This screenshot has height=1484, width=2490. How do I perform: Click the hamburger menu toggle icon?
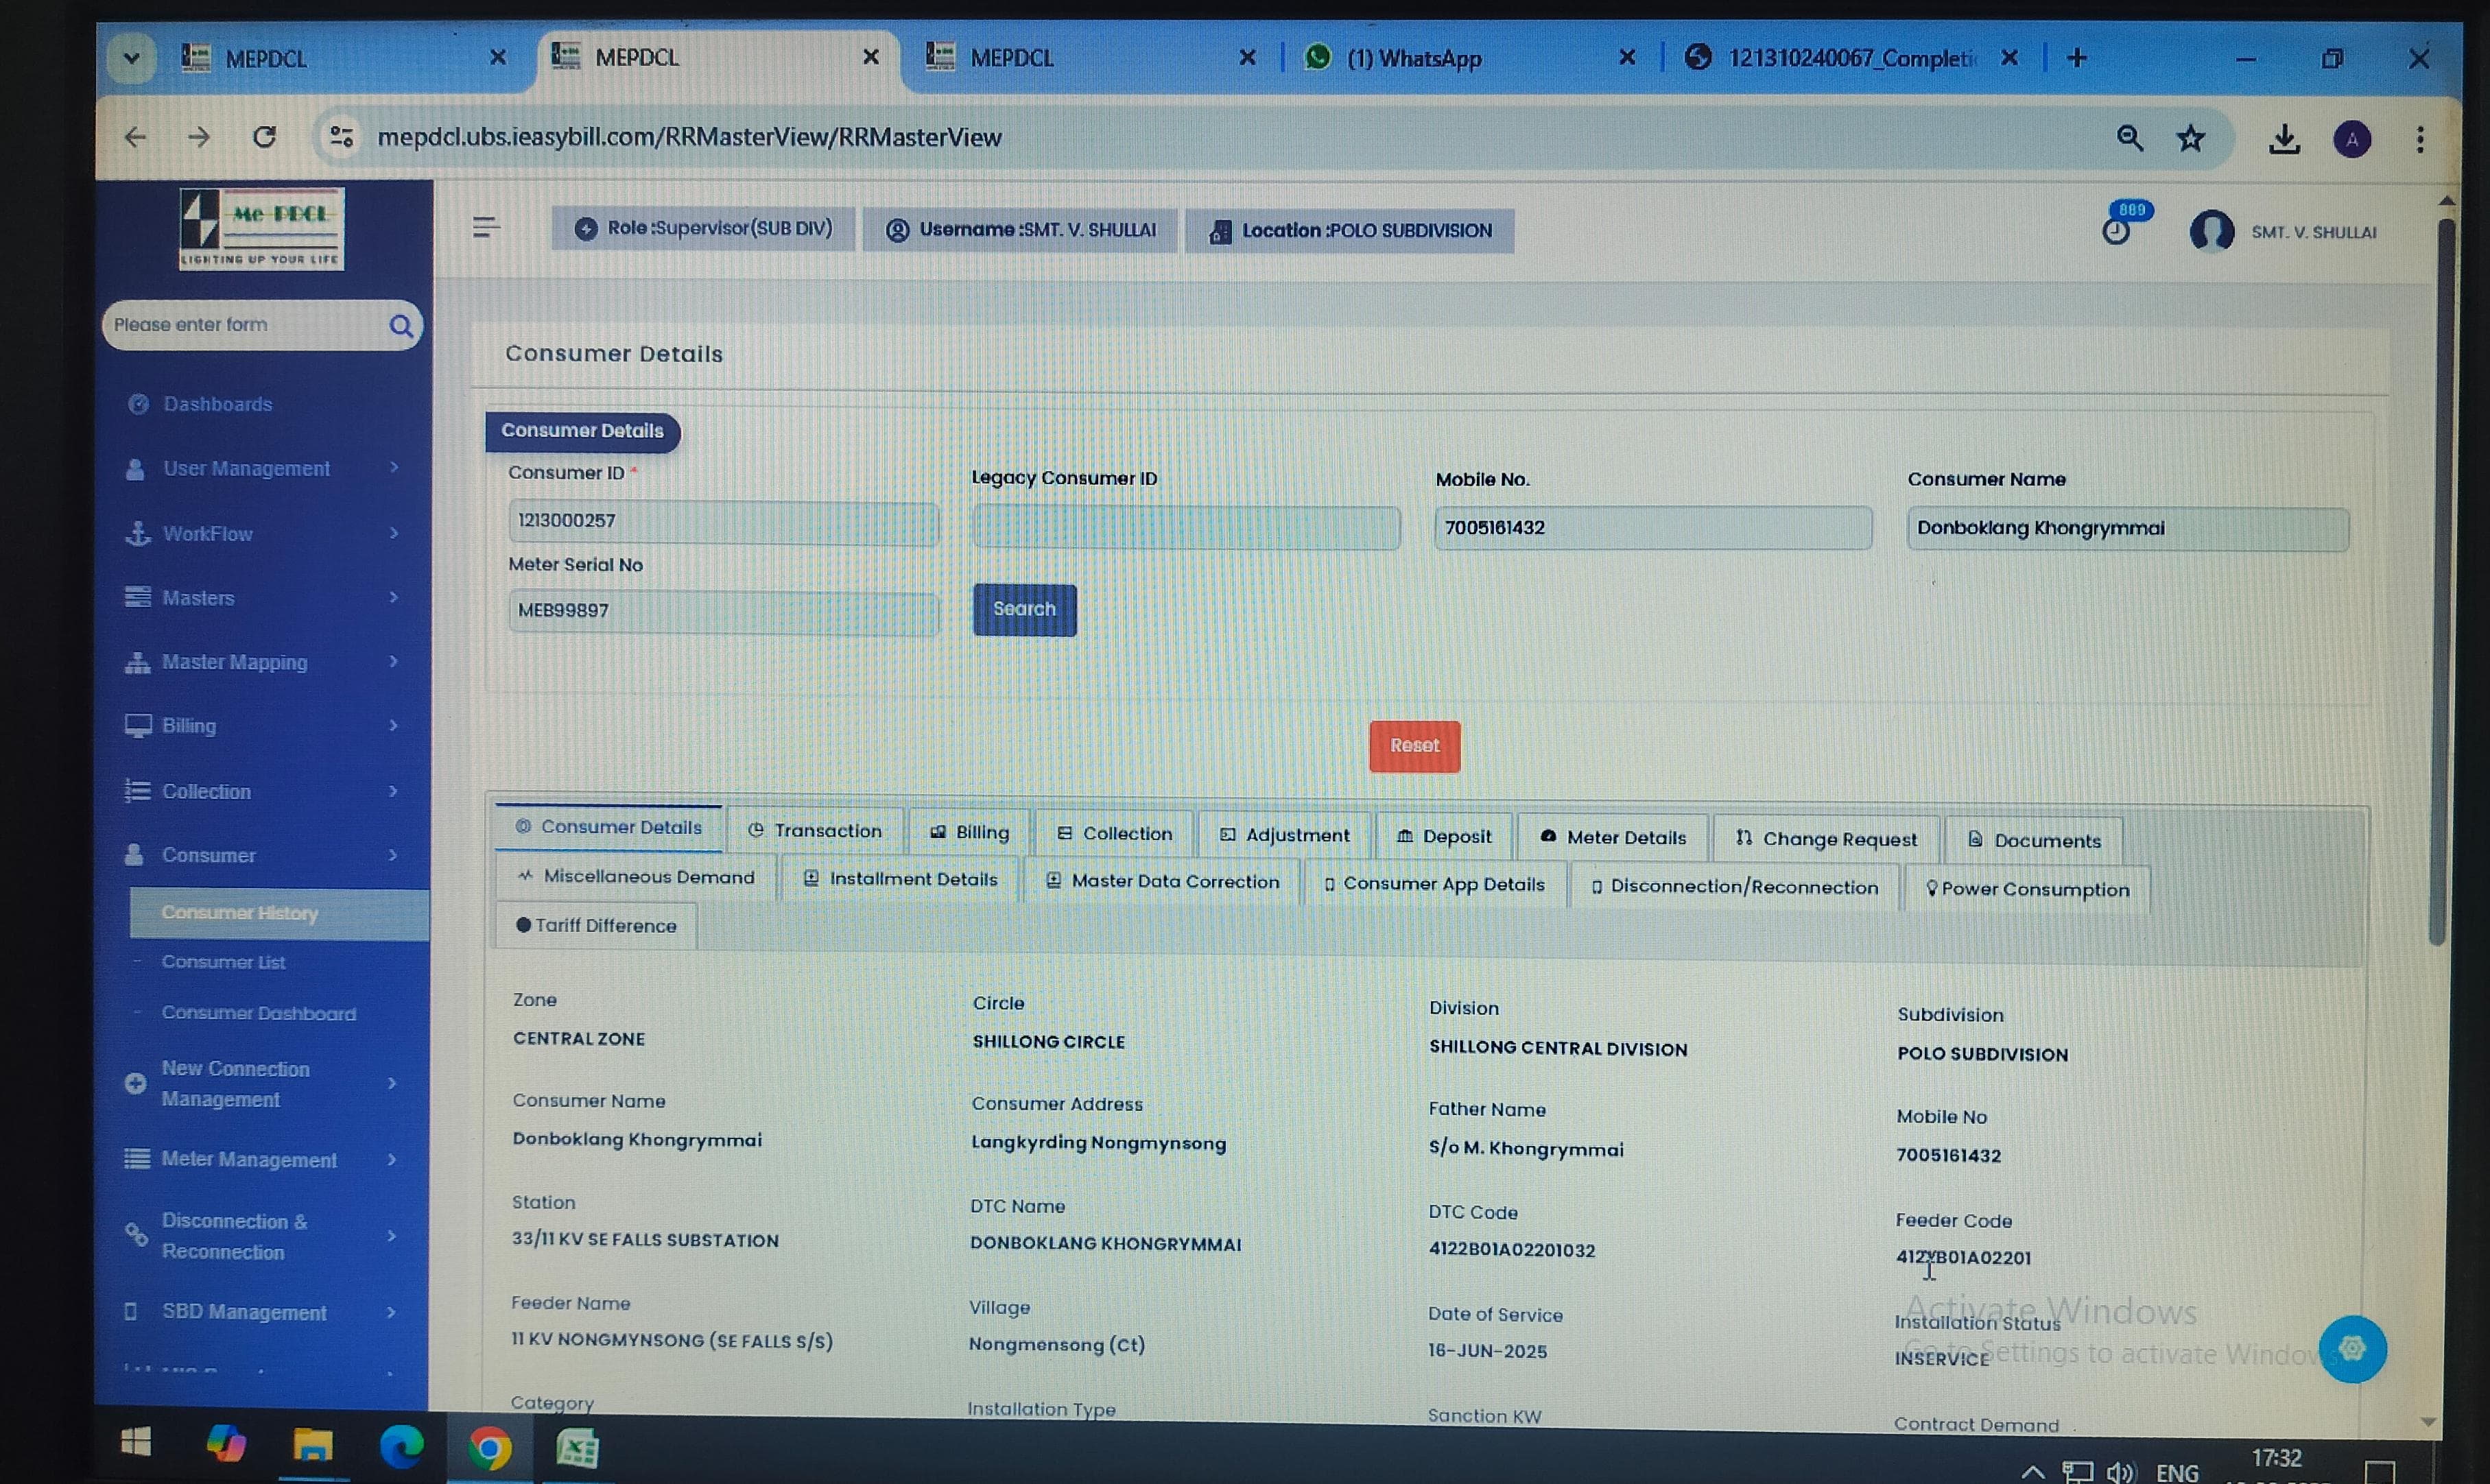pyautogui.click(x=486, y=228)
